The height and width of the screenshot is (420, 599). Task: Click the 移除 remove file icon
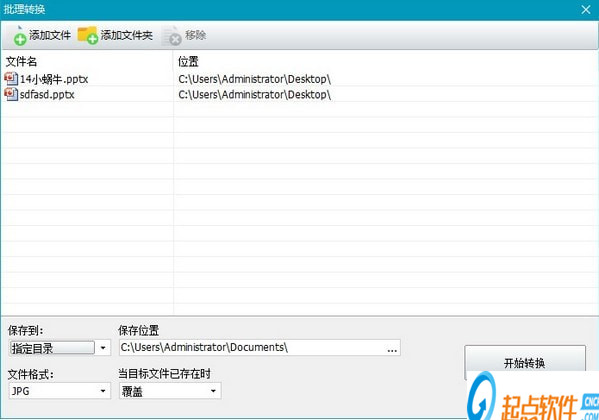pos(172,36)
